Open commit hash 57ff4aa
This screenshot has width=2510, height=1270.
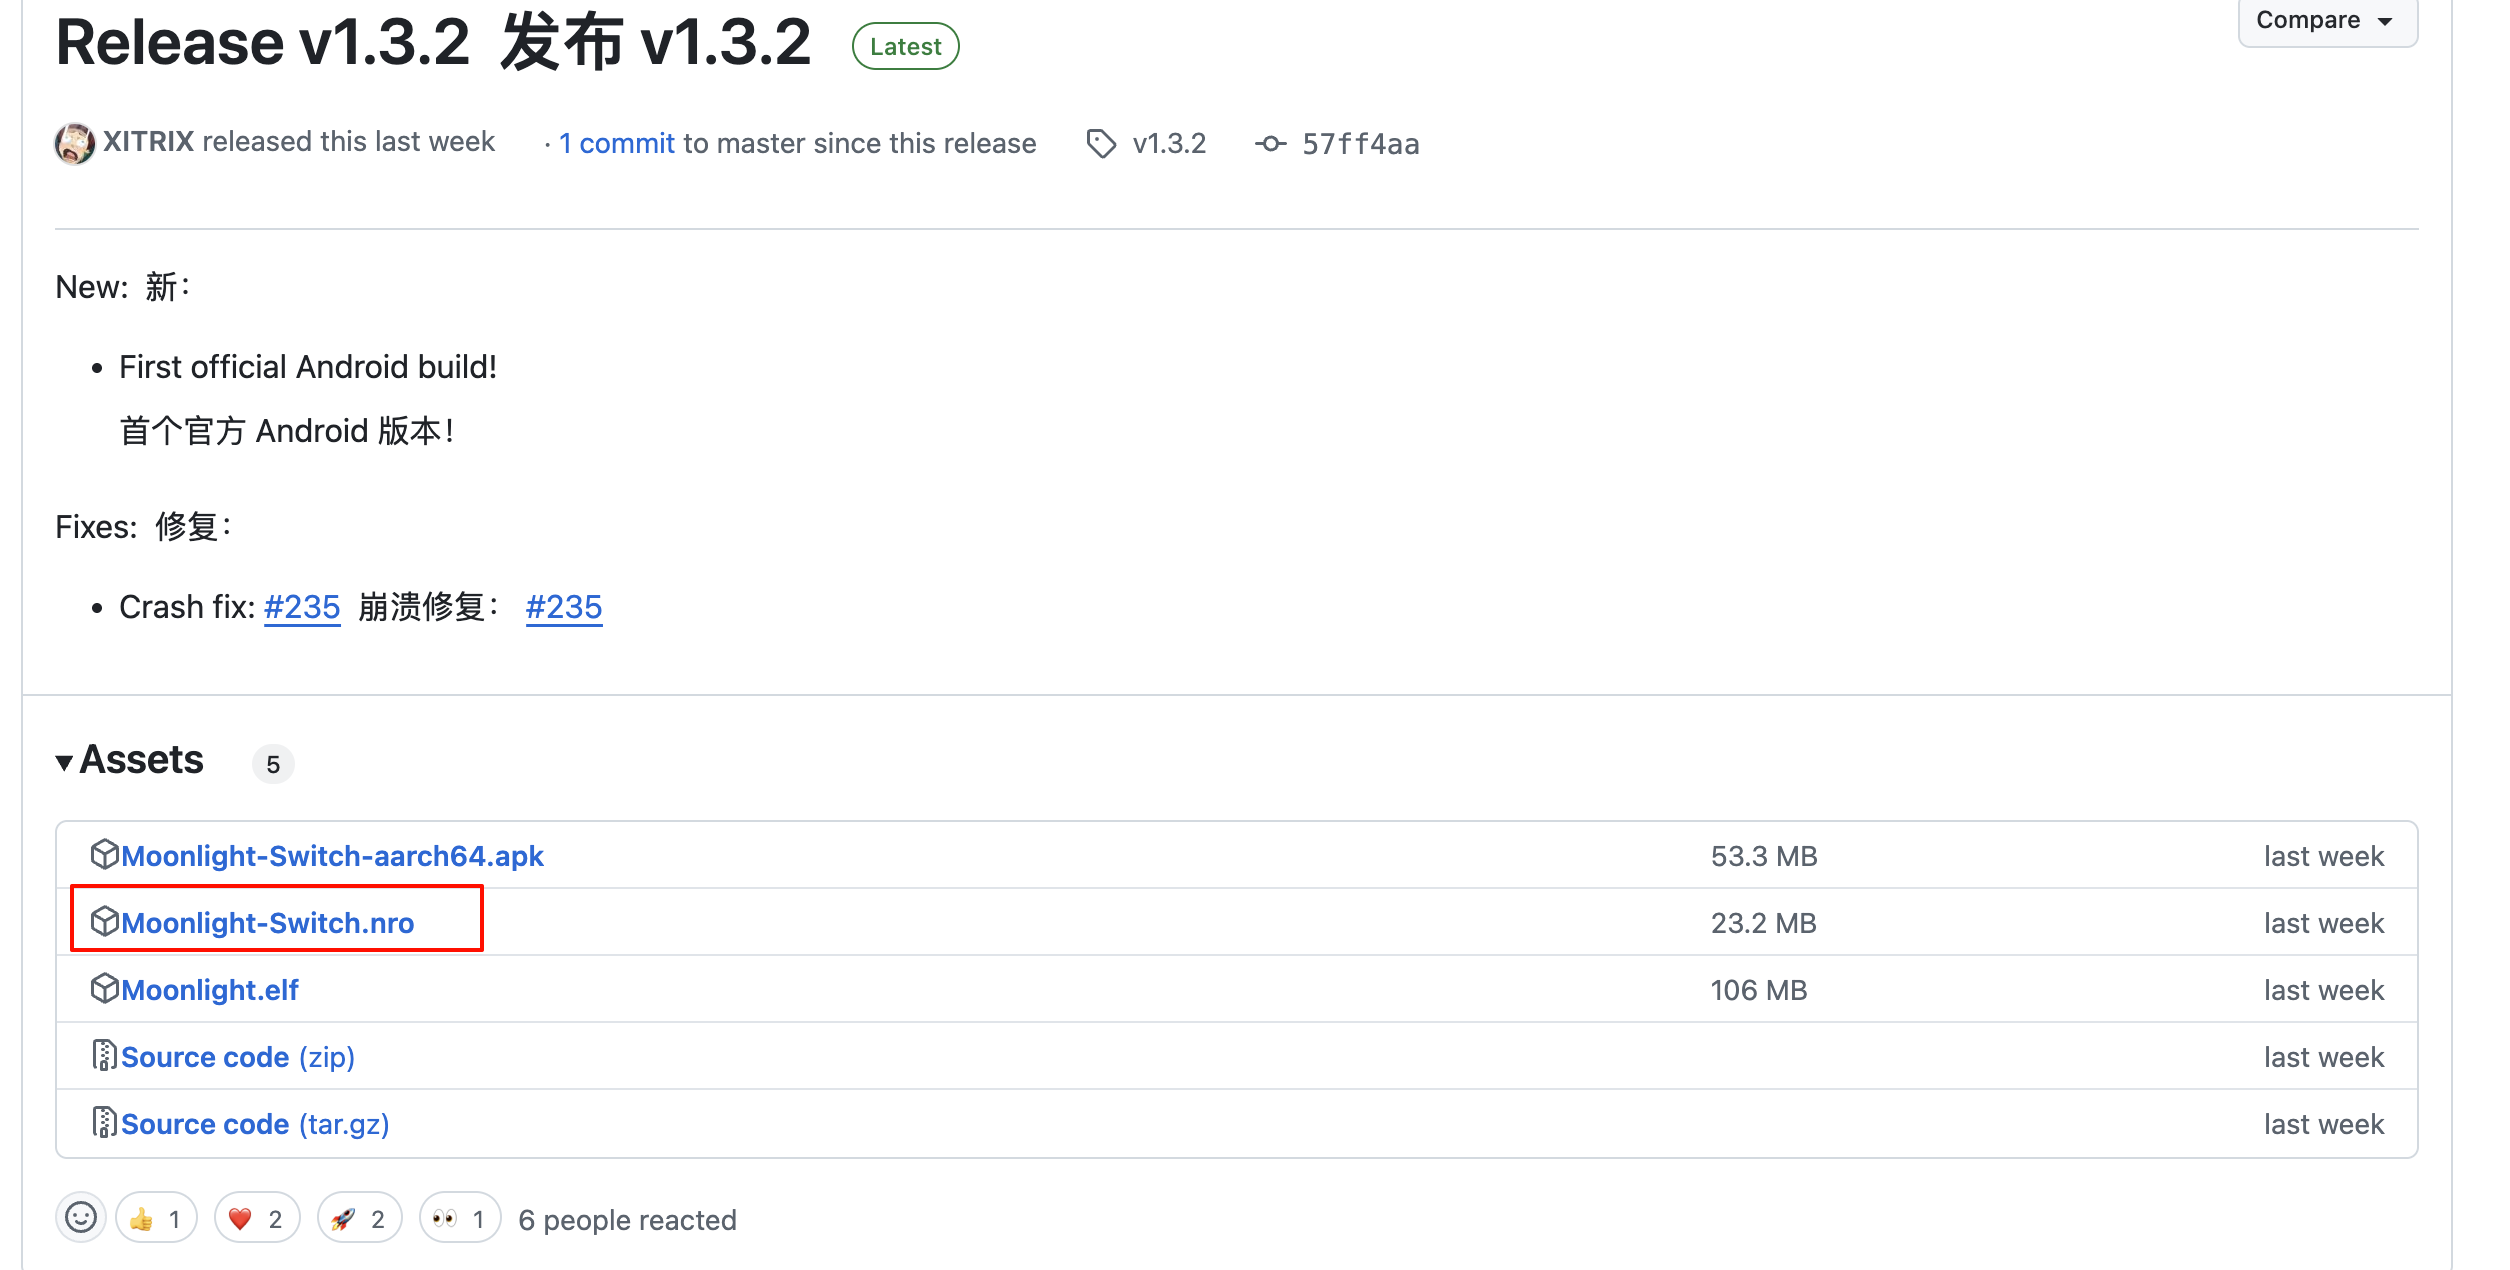click(1360, 145)
